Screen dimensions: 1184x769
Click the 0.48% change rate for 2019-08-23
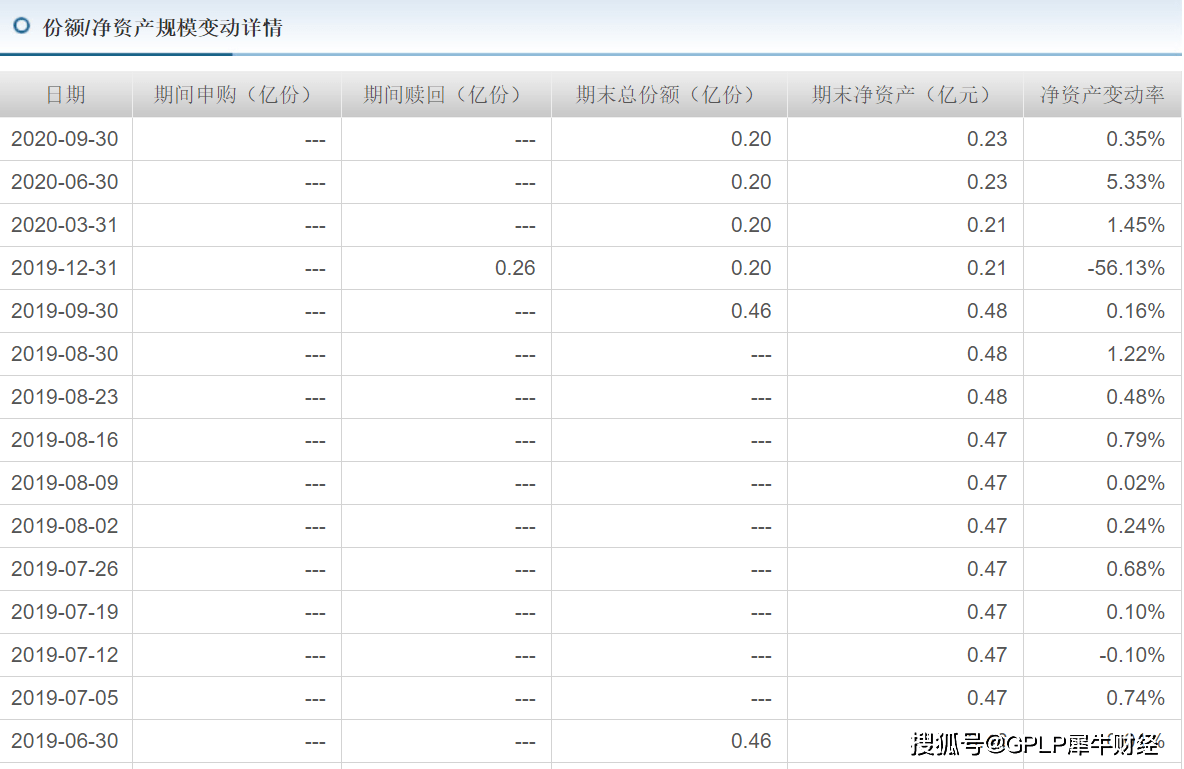[x=1136, y=397]
